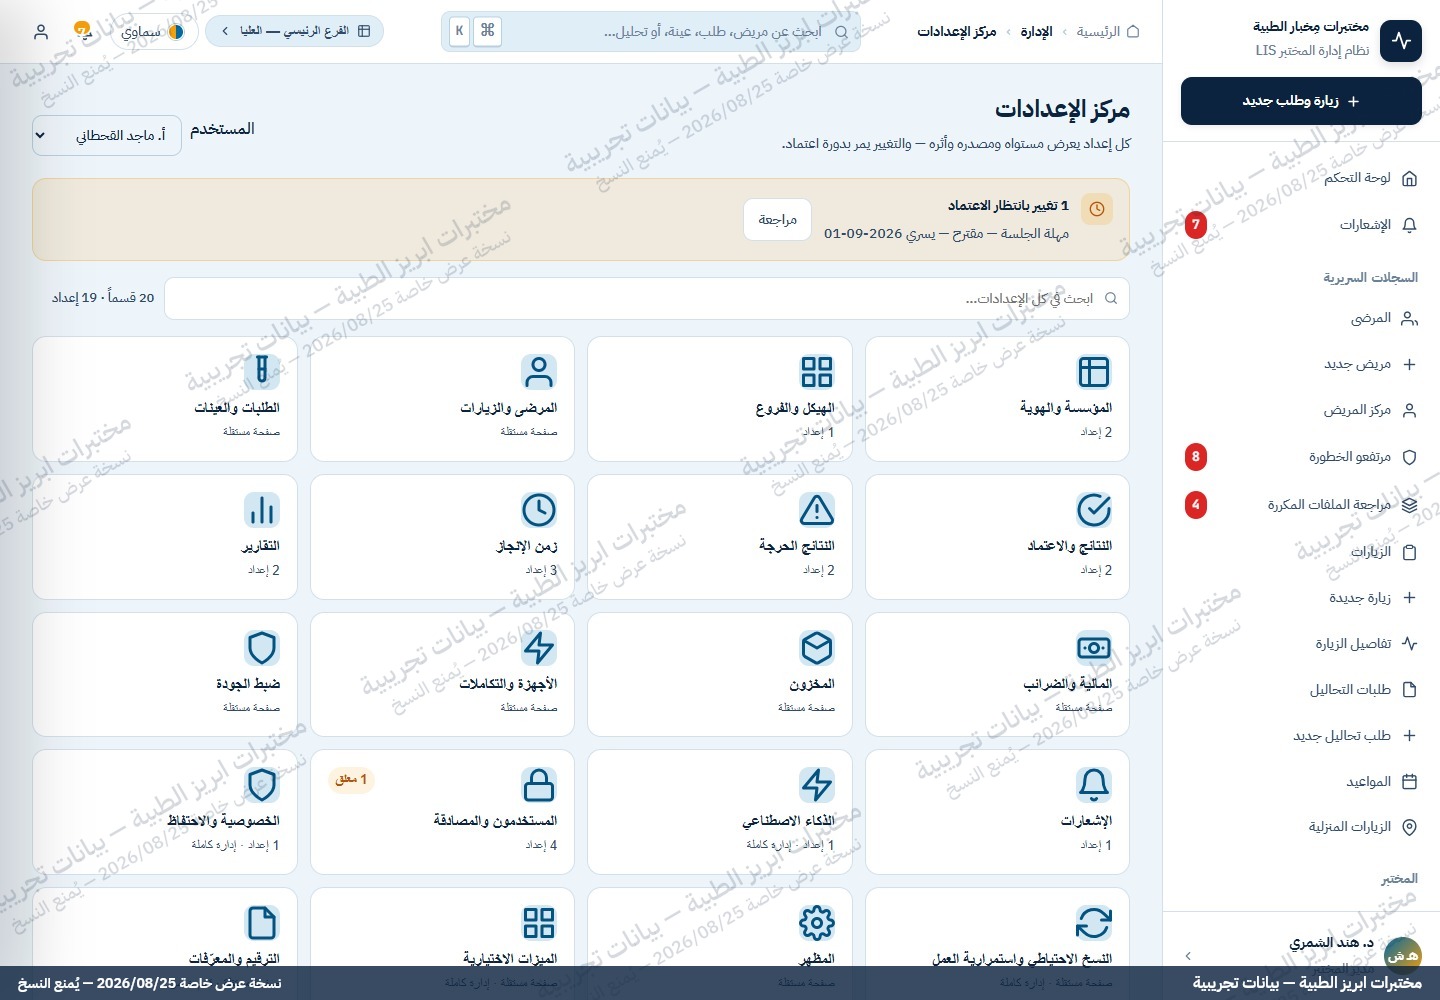Open the المستخدم dropdown showing أ. ماجد القحطاني
Viewport: 1440px width, 1000px height.
pyautogui.click(x=107, y=135)
